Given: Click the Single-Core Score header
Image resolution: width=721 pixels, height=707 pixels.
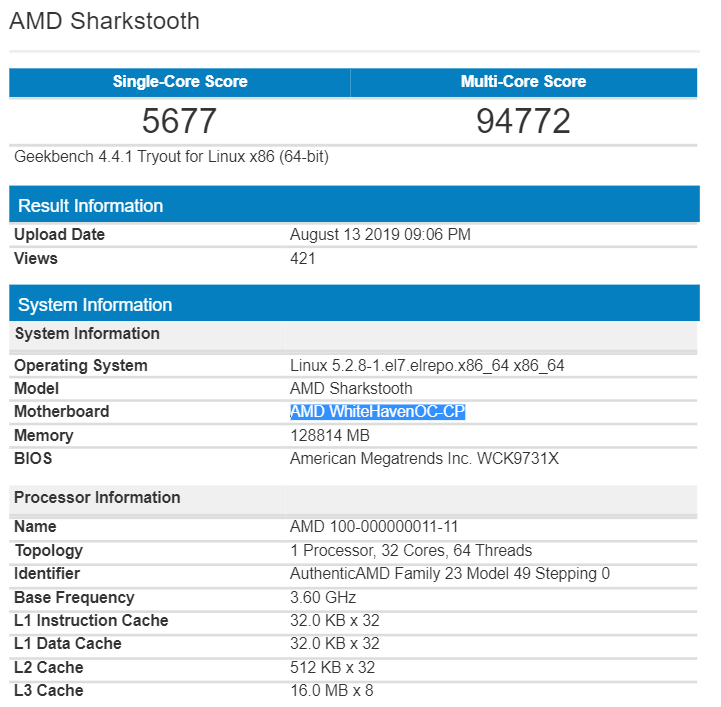Looking at the screenshot, I should (x=180, y=82).
